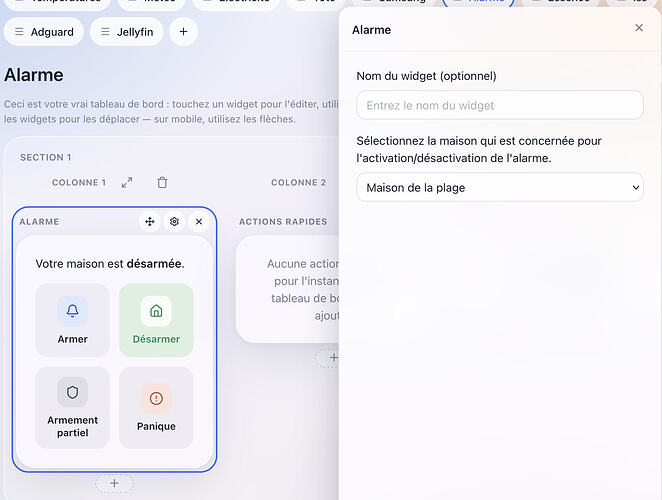Image resolution: width=662 pixels, height=500 pixels.
Task: Open the Maison de la plage dropdown
Action: point(500,187)
